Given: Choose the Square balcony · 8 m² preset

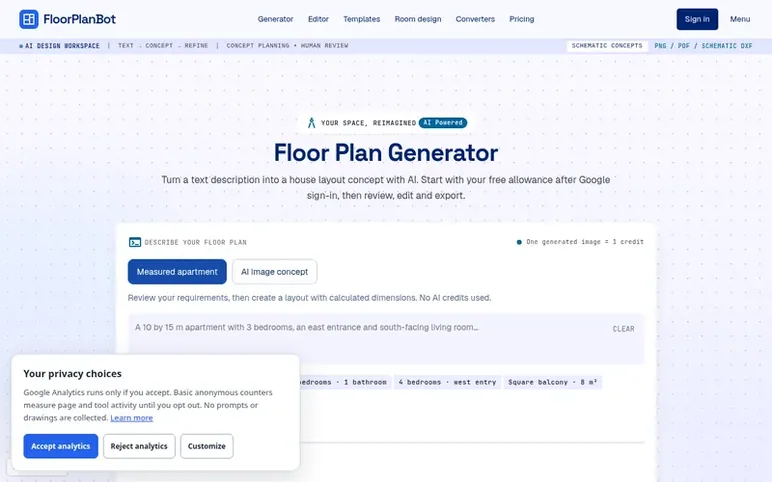Looking at the screenshot, I should (x=552, y=383).
